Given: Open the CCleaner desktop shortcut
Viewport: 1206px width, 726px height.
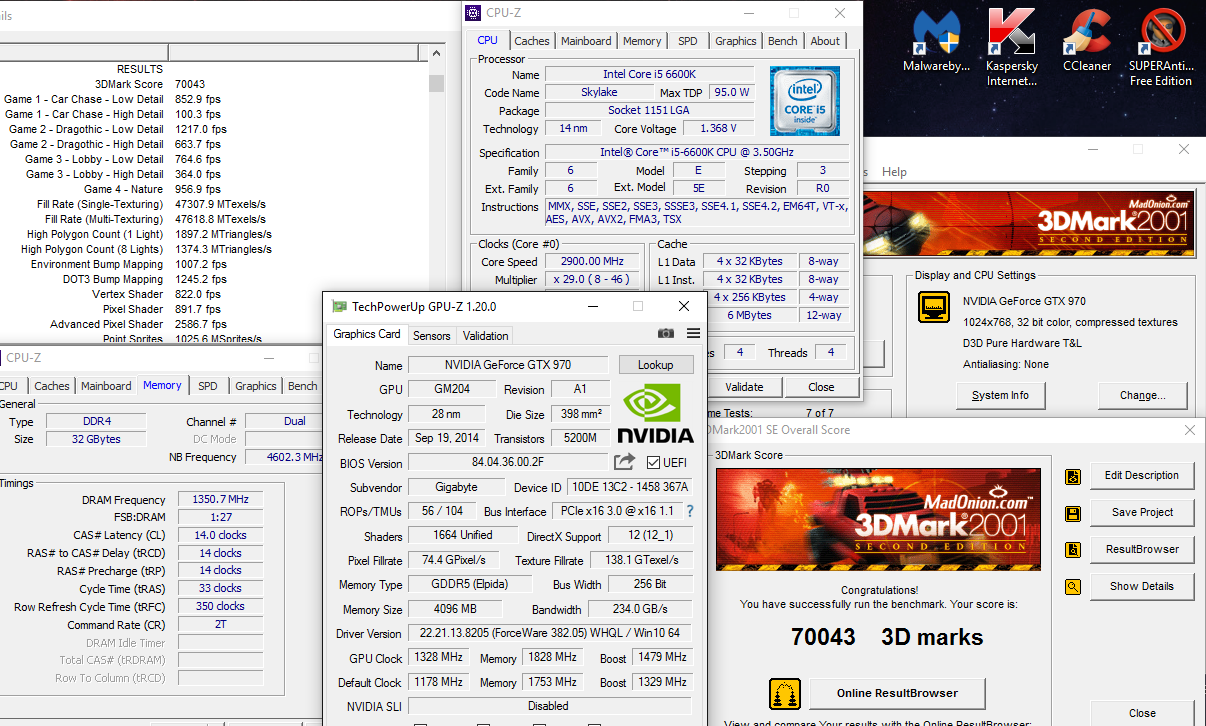Looking at the screenshot, I should (x=1087, y=41).
